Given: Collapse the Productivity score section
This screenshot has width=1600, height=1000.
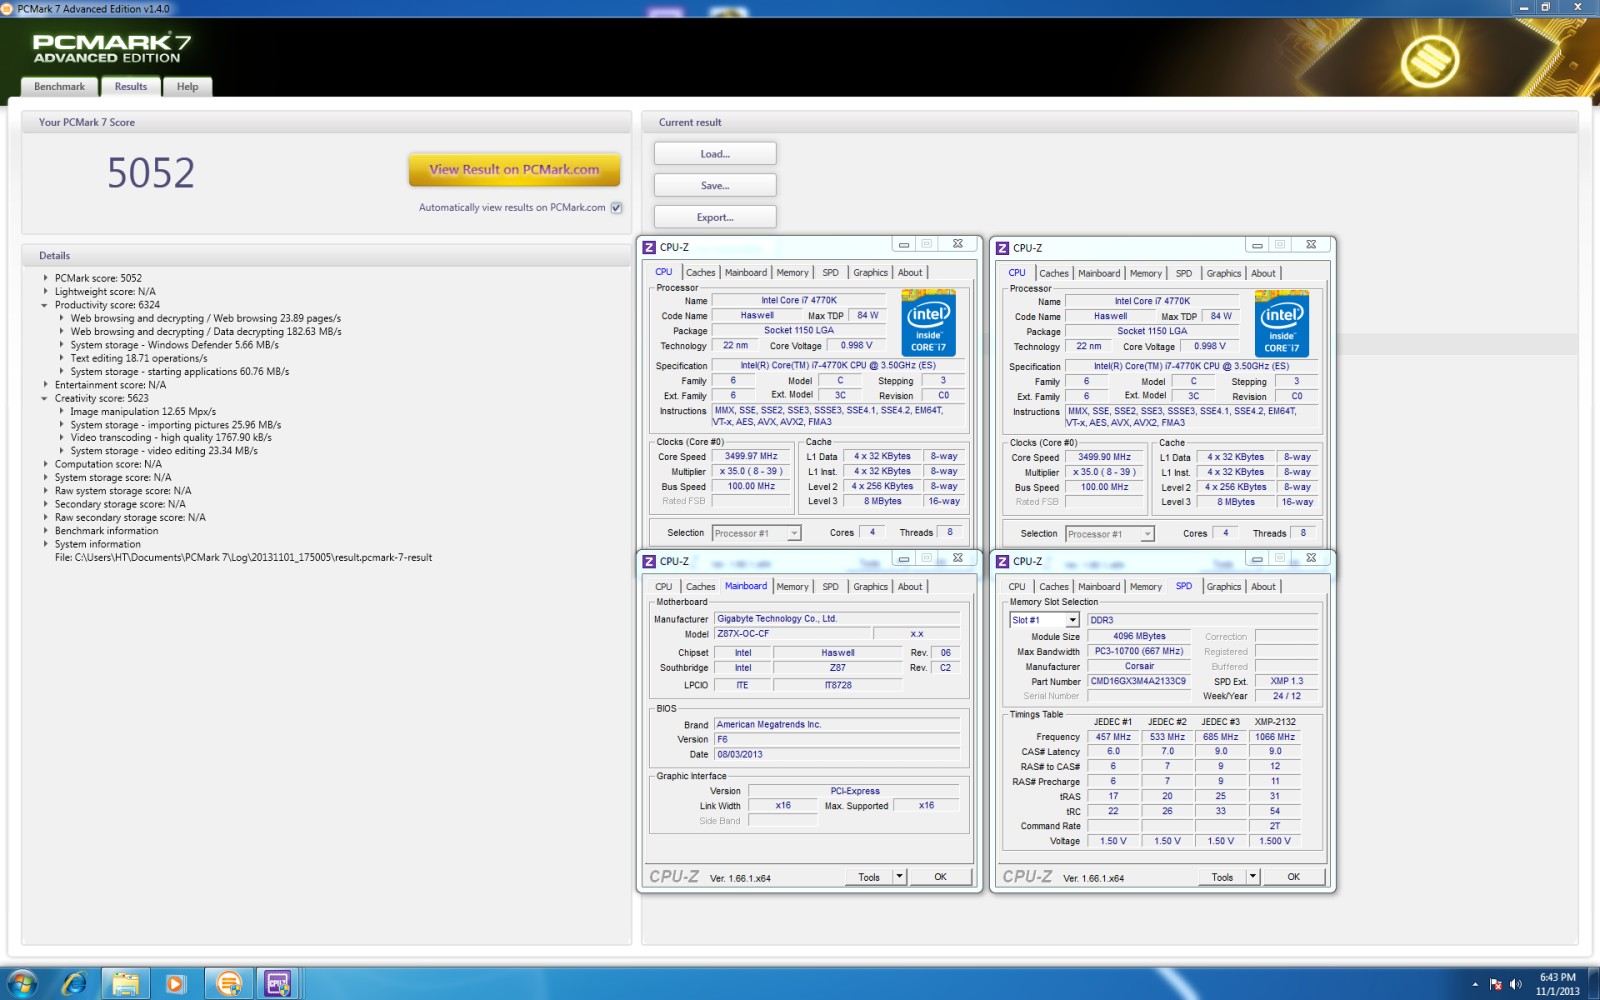Looking at the screenshot, I should tap(45, 305).
